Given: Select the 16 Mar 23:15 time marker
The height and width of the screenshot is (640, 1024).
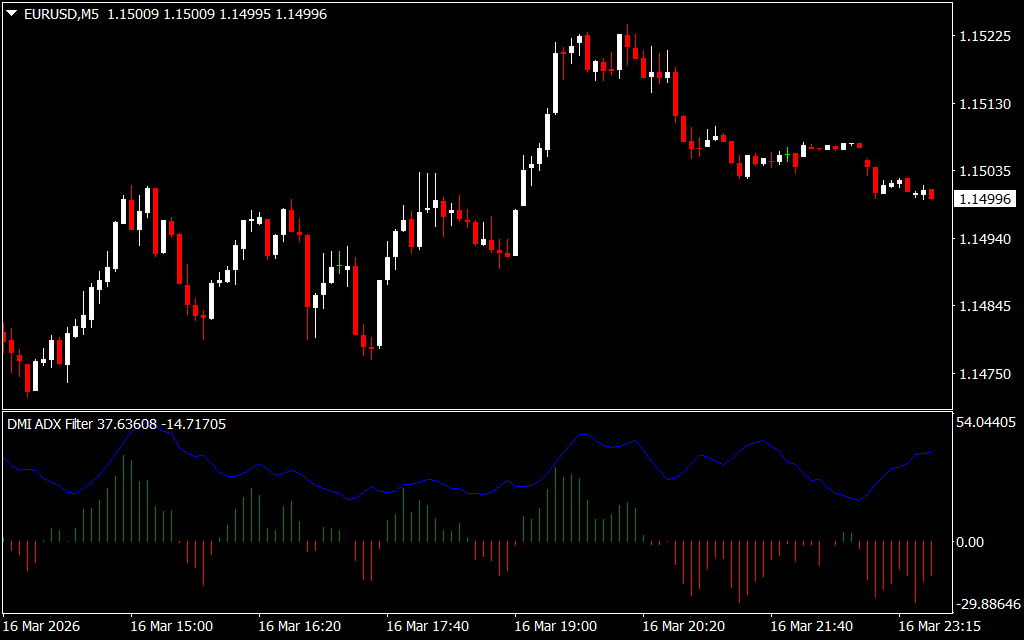Looking at the screenshot, I should [x=939, y=626].
